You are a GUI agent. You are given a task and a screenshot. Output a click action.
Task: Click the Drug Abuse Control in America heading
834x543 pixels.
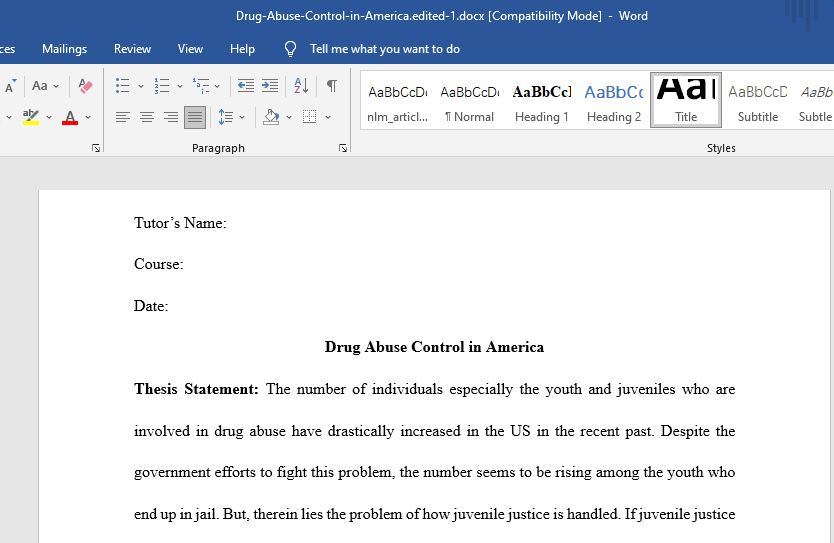coord(434,347)
